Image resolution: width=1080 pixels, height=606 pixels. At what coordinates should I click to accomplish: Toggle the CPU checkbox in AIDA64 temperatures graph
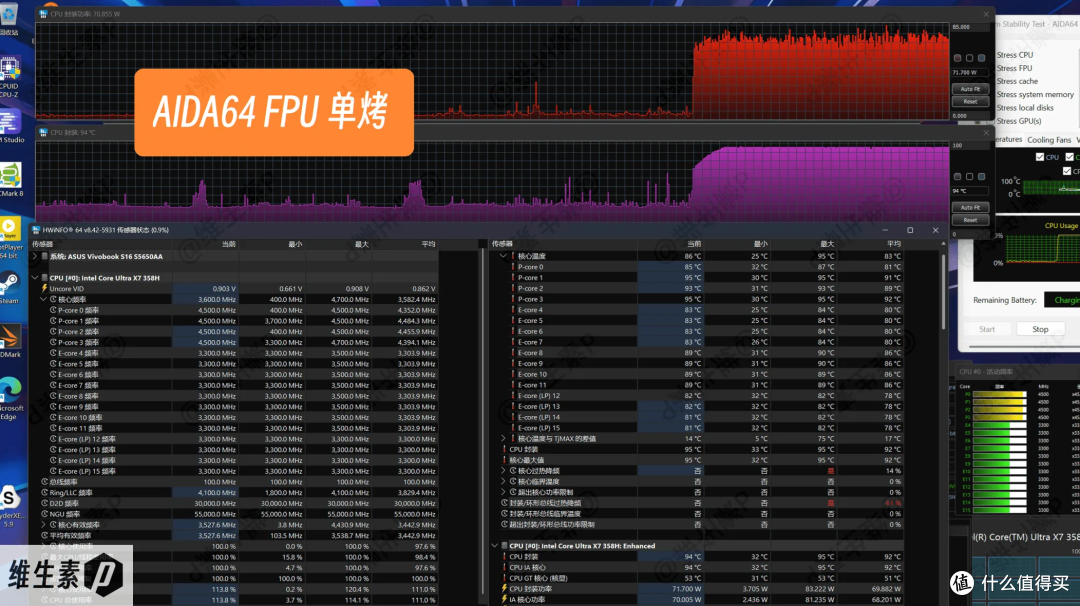pos(1040,157)
